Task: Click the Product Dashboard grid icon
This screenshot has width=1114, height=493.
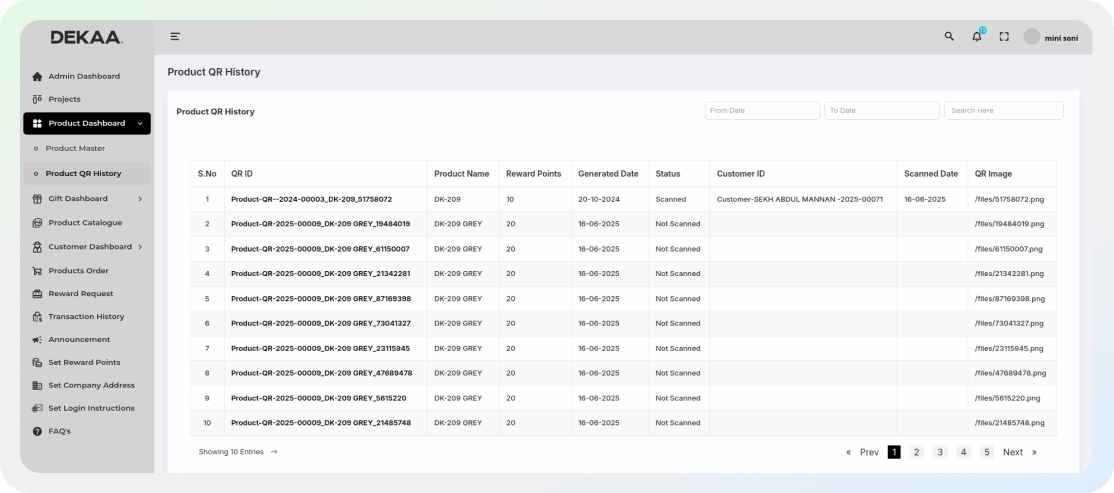Action: 38,124
